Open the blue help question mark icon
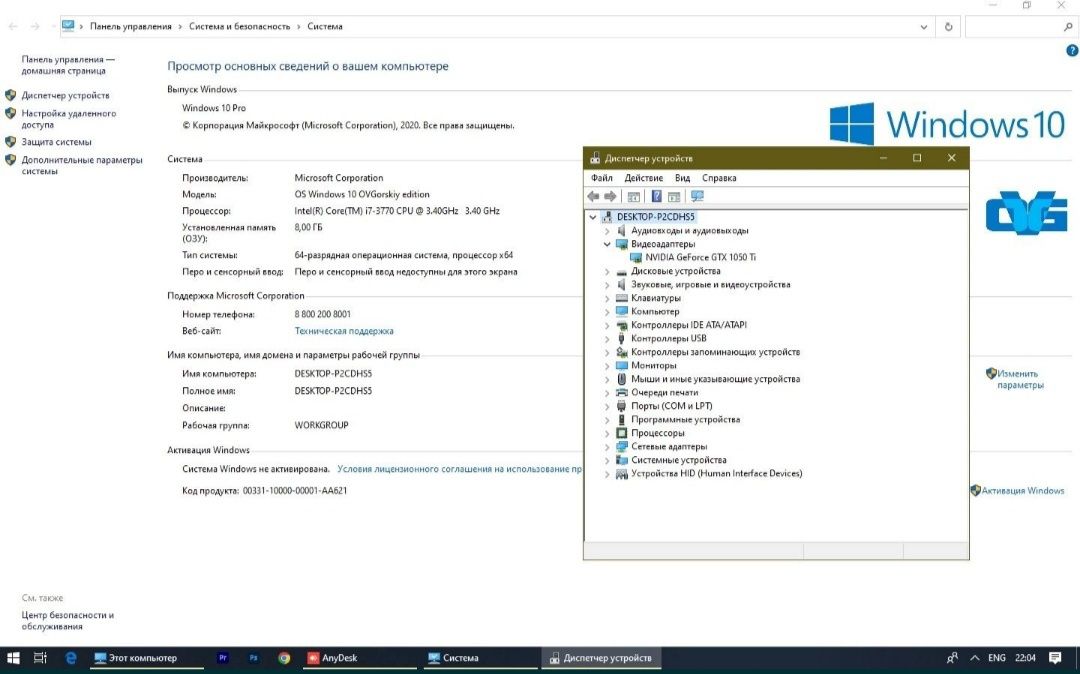The width and height of the screenshot is (1080, 674). tap(1072, 50)
